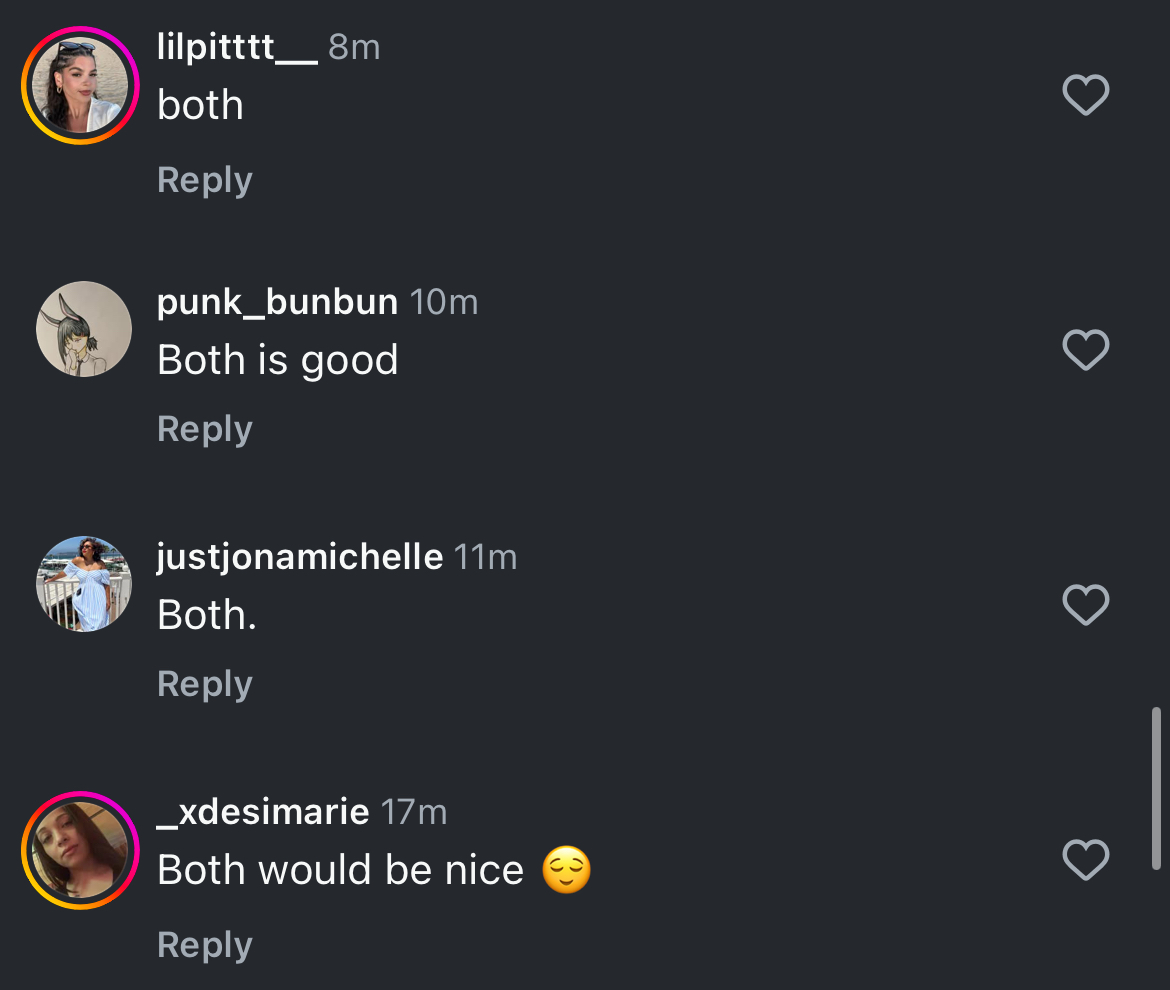Viewport: 1170px width, 990px height.
Task: Heart the comment from justjonamichelle
Action: click(1085, 605)
